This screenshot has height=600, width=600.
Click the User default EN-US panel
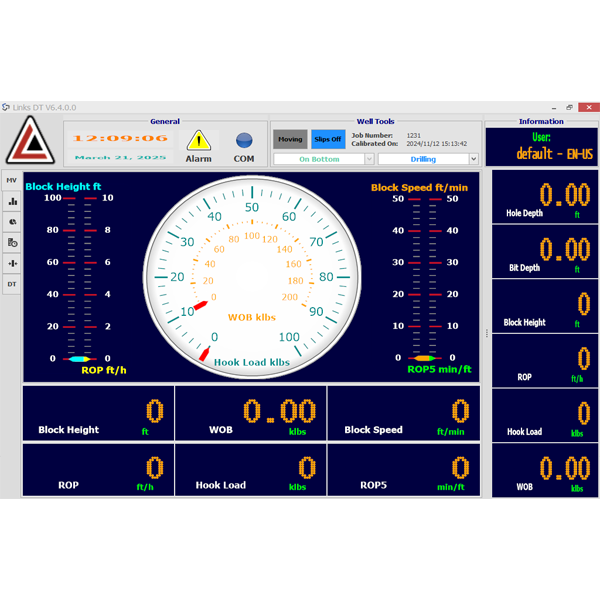pos(541,147)
